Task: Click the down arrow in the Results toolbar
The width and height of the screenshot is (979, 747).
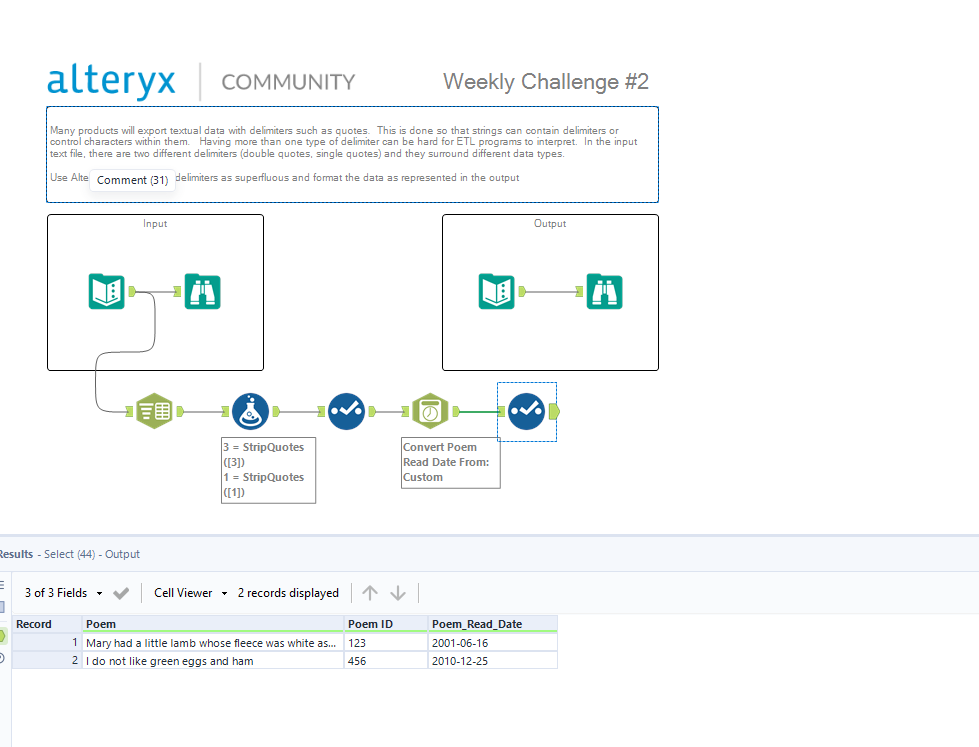Action: coord(398,592)
